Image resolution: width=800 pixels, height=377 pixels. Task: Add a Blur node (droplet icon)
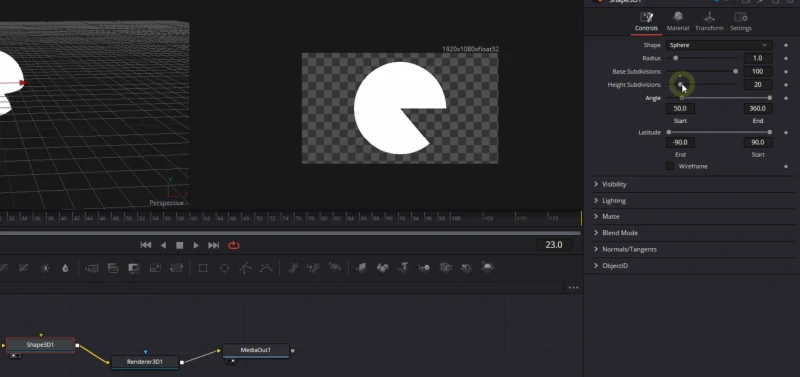click(65, 268)
